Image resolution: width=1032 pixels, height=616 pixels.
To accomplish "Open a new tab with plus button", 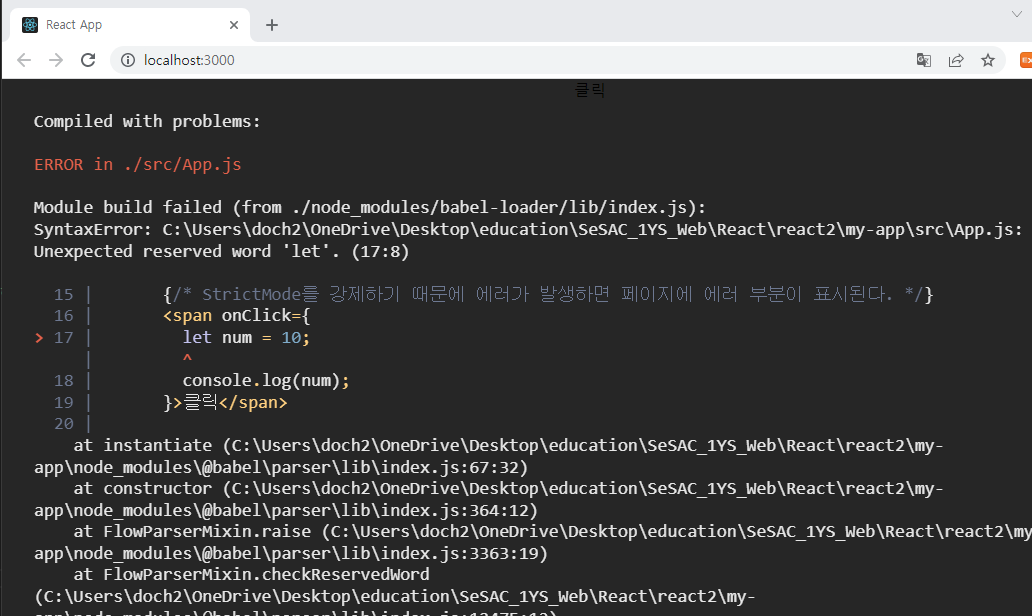I will point(272,25).
